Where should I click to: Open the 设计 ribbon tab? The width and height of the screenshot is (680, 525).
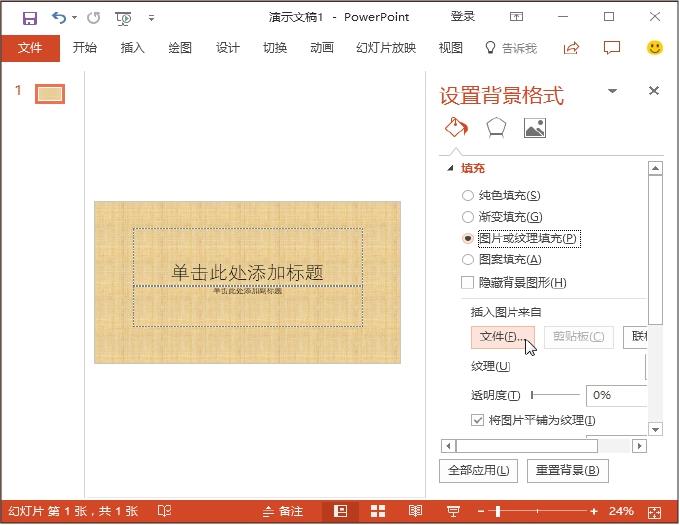(228, 48)
